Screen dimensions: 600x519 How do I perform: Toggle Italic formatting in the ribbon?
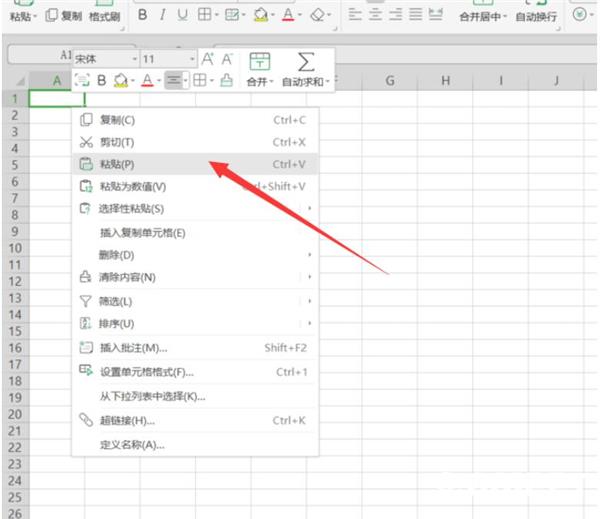pos(163,15)
